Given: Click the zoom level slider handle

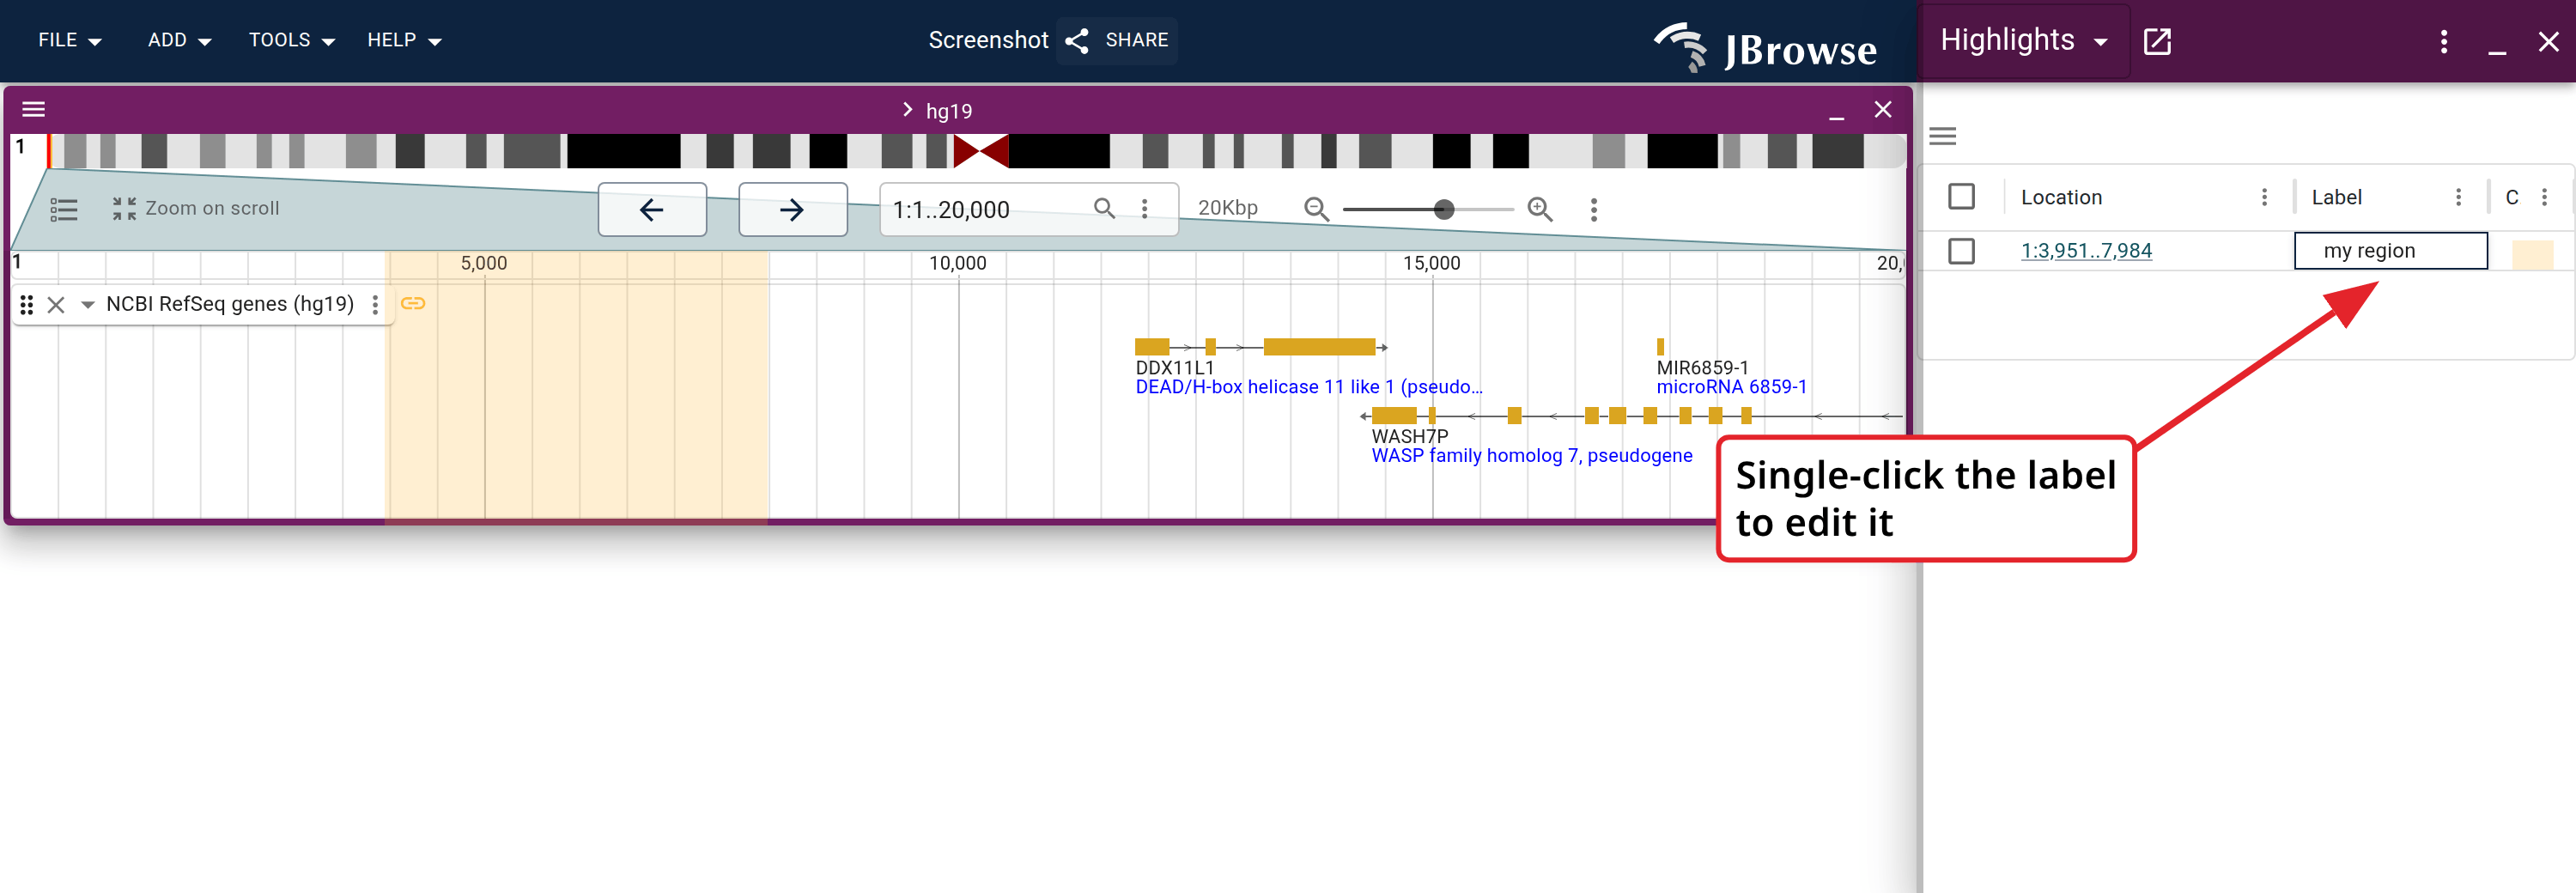Looking at the screenshot, I should pos(1443,209).
